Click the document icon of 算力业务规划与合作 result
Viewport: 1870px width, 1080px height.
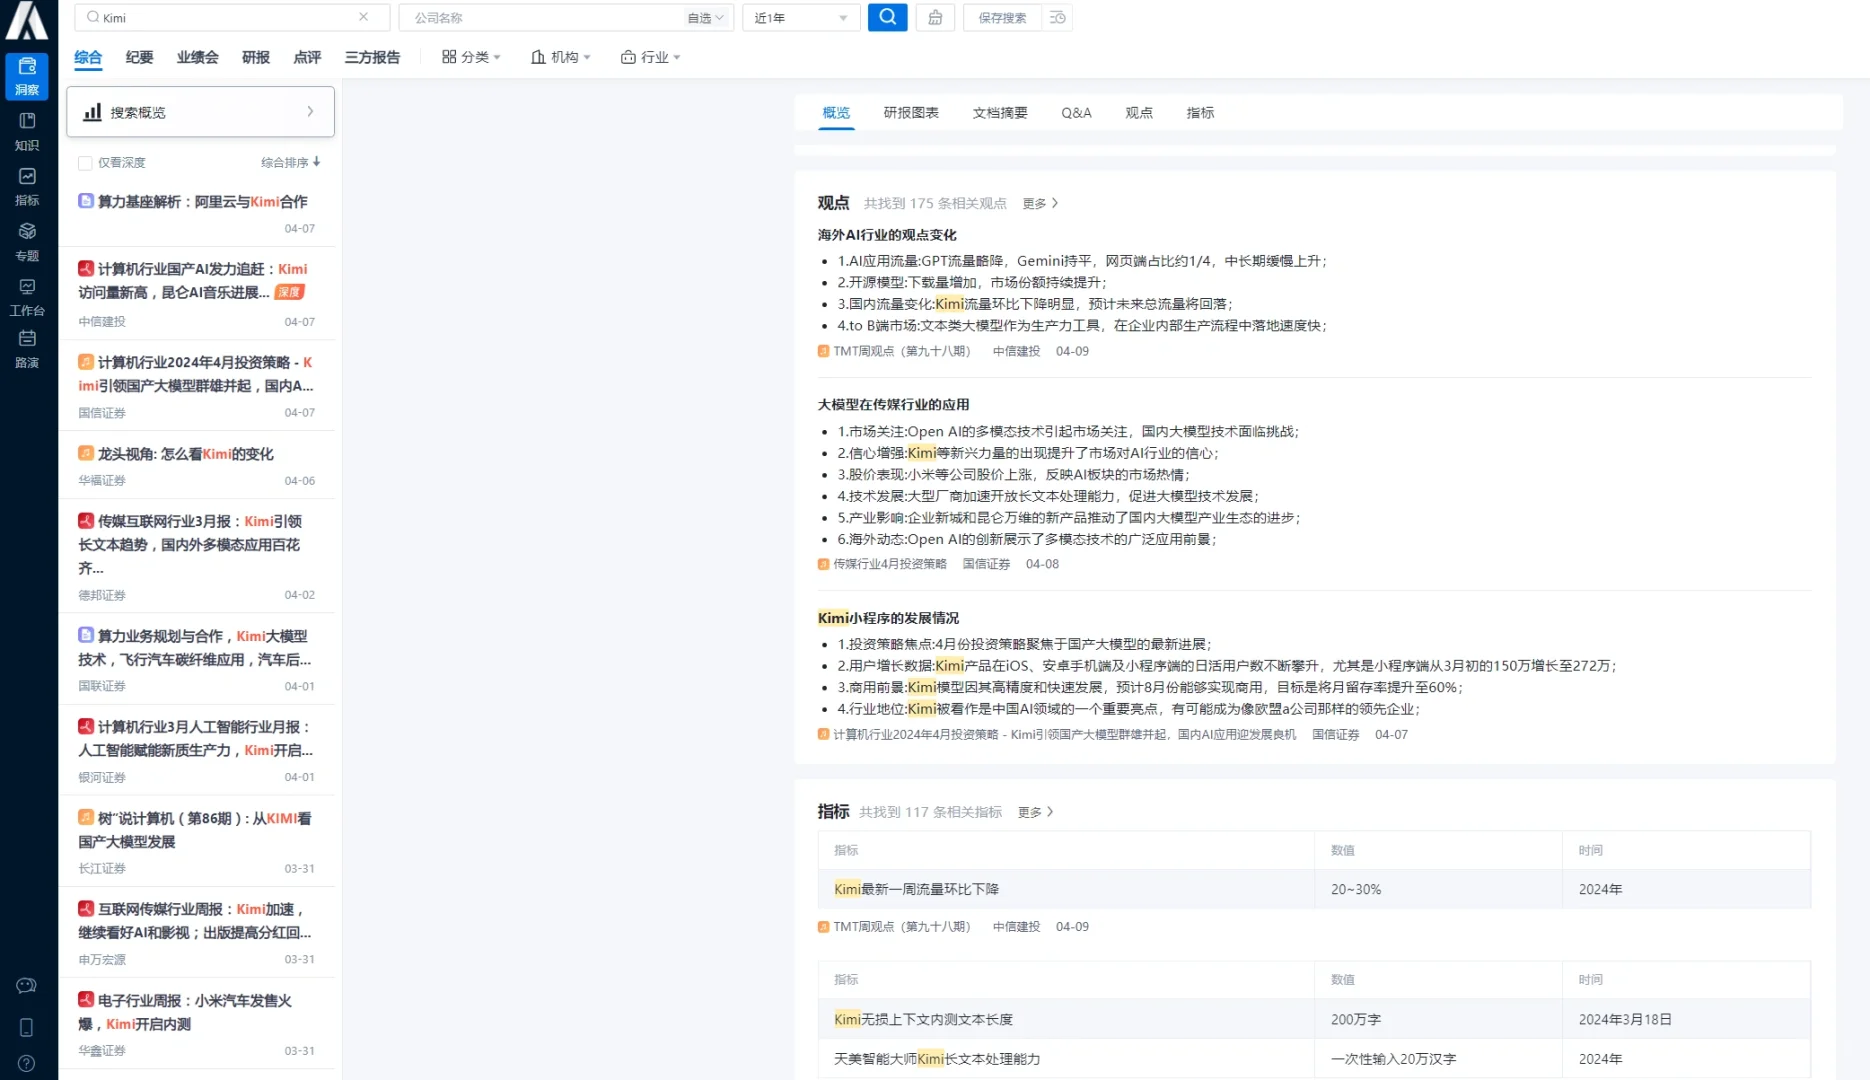[x=86, y=635]
